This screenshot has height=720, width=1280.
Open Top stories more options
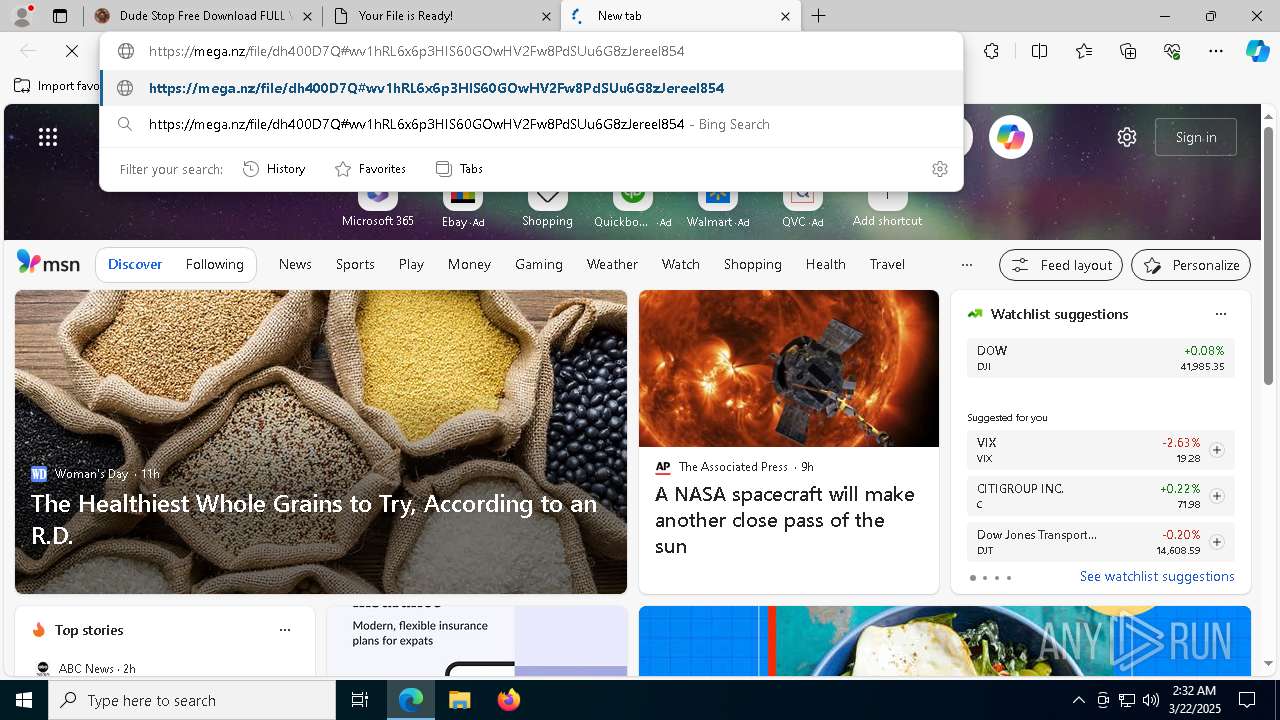click(285, 630)
